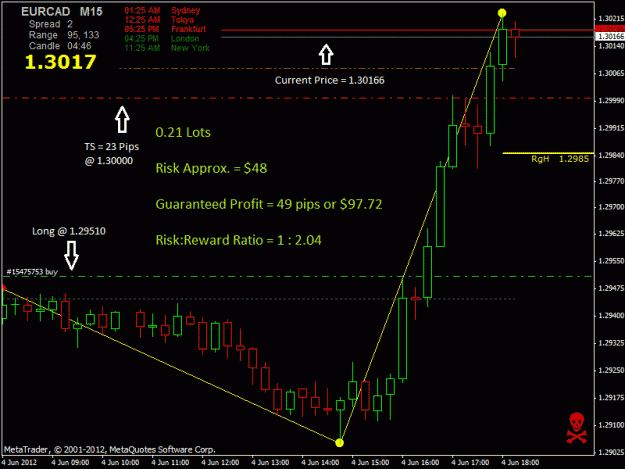This screenshot has width=625, height=469.
Task: Click the "4 Jun 16:00" time label
Action: tap(420, 462)
